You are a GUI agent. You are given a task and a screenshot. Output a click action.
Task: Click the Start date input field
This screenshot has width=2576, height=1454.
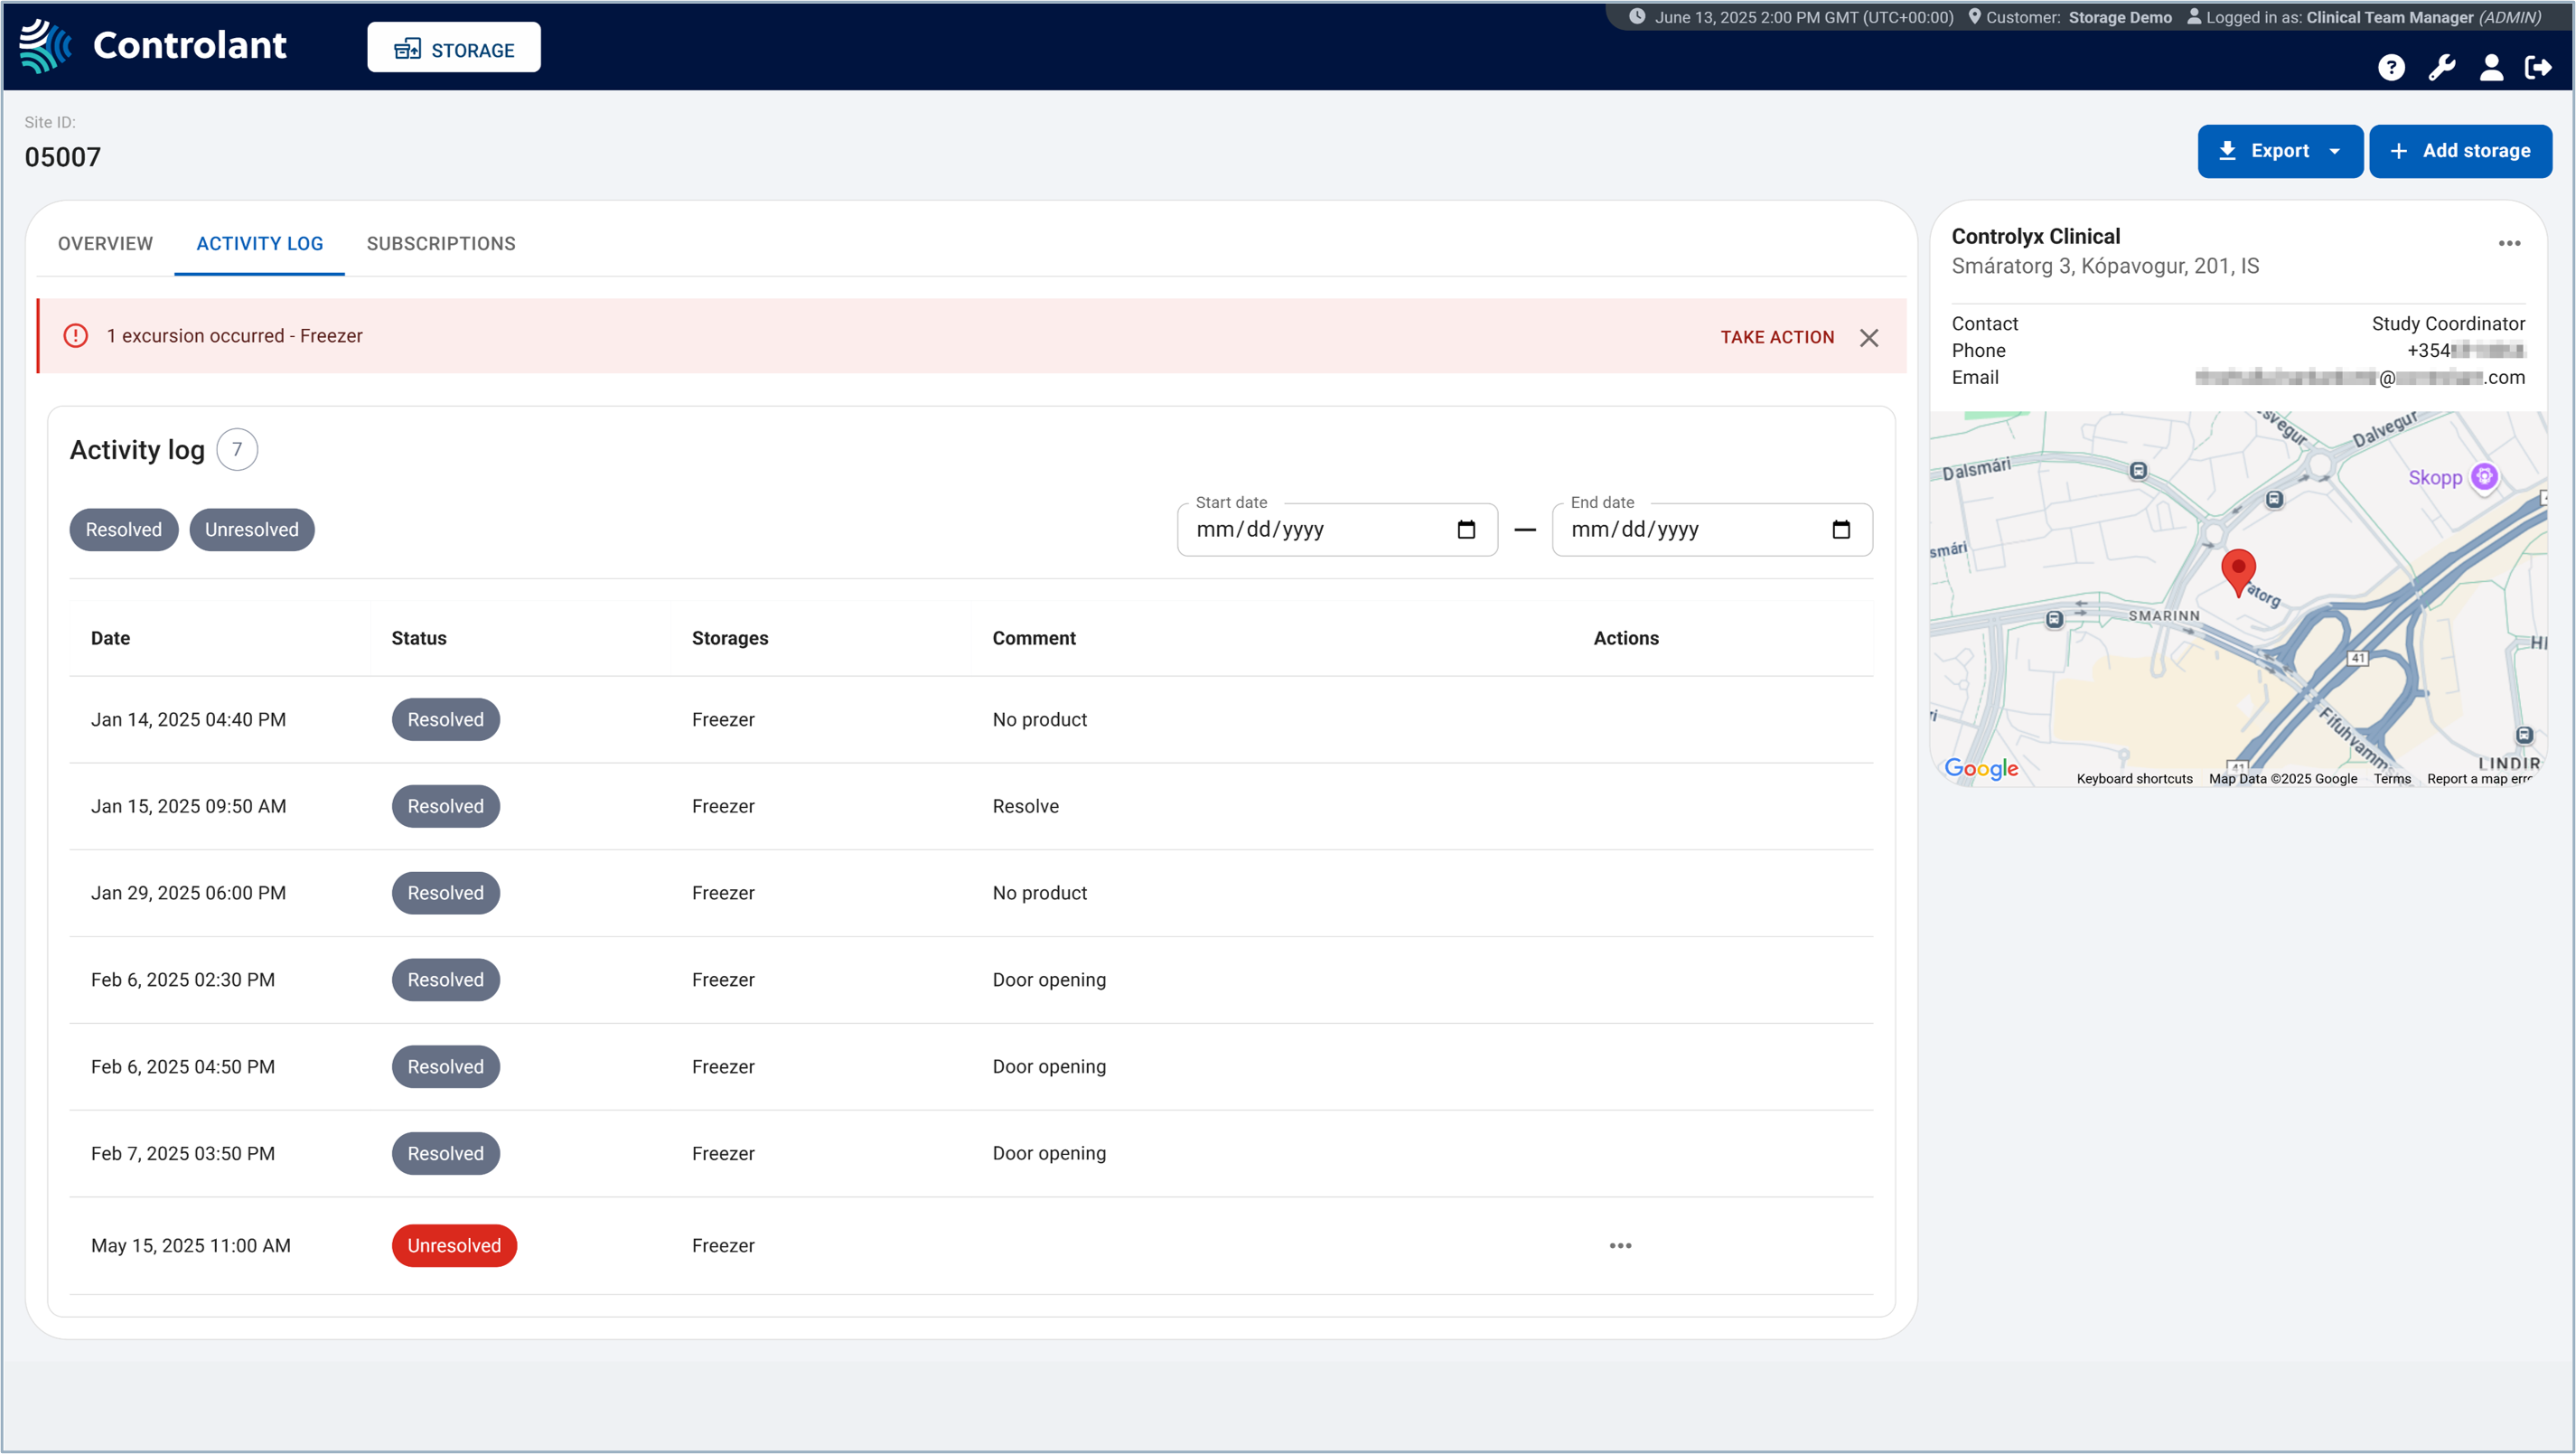click(x=1337, y=529)
